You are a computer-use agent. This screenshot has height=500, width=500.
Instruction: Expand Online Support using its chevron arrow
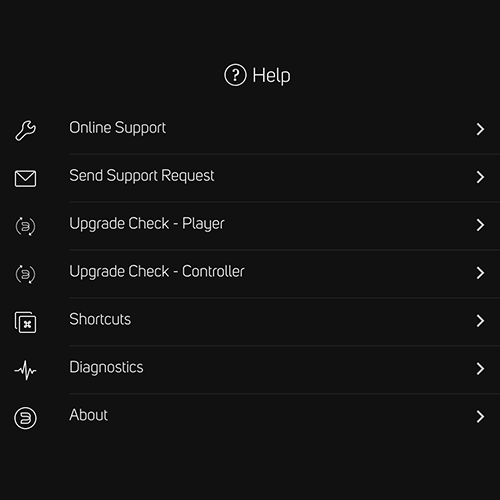click(x=480, y=129)
